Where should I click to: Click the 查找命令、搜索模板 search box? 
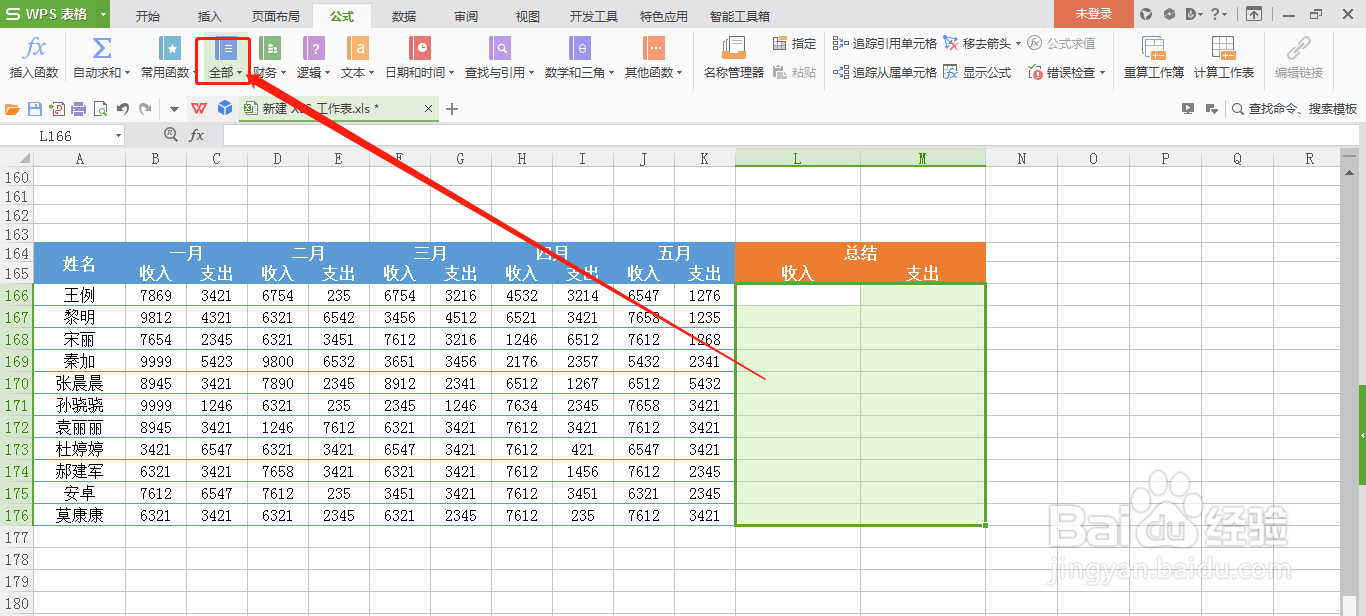[1294, 109]
